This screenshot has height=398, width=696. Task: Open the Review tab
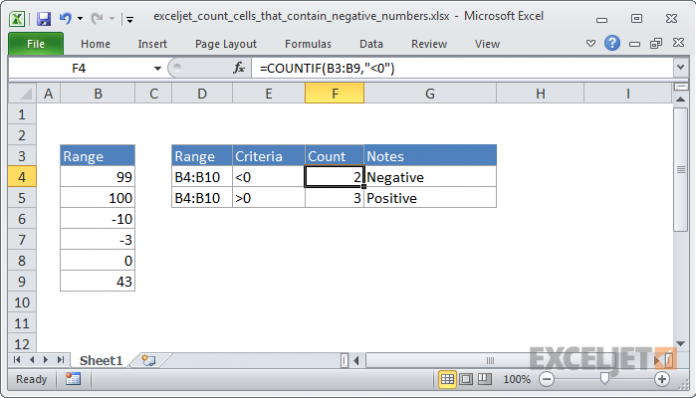pos(429,44)
